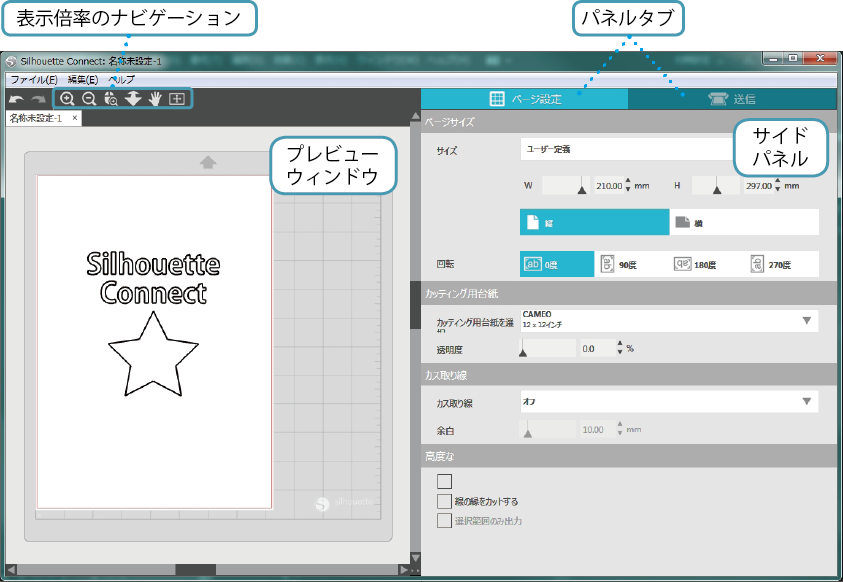The image size is (843, 582).
Task: Open the カッティング用台紙 dropdown showing CAMEO
Action: 669,320
